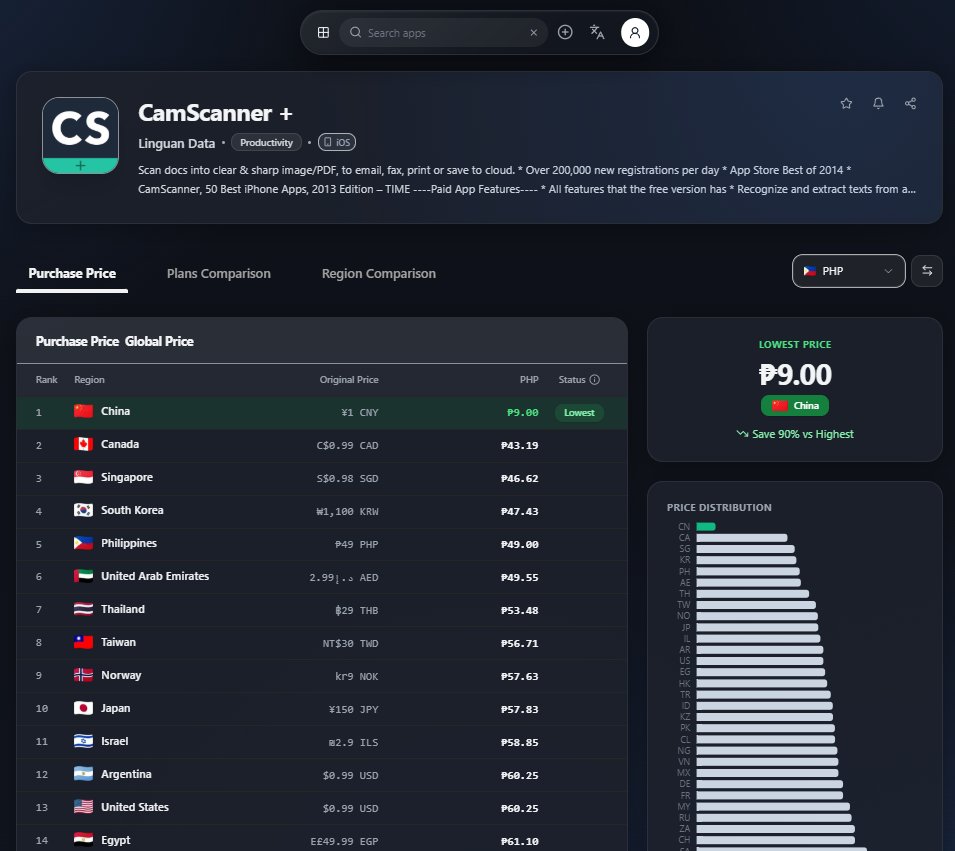Click the Canada flag icon
This screenshot has width=955, height=851.
tap(83, 444)
